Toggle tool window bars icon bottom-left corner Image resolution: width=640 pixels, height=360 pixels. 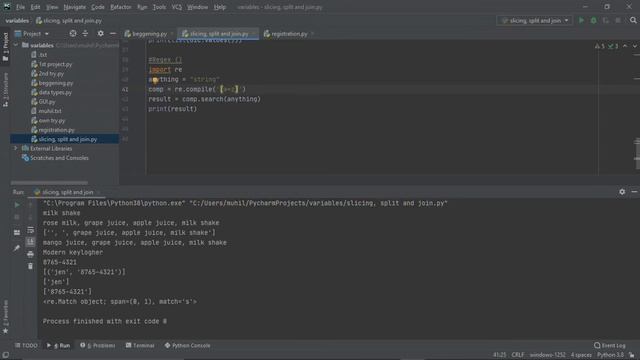point(5,355)
